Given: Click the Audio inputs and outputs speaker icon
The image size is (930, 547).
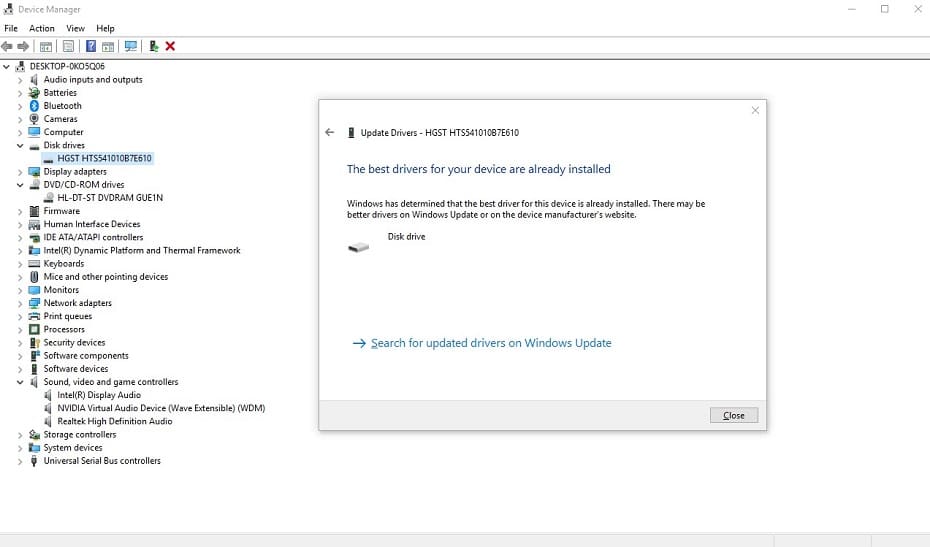Looking at the screenshot, I should click(34, 79).
